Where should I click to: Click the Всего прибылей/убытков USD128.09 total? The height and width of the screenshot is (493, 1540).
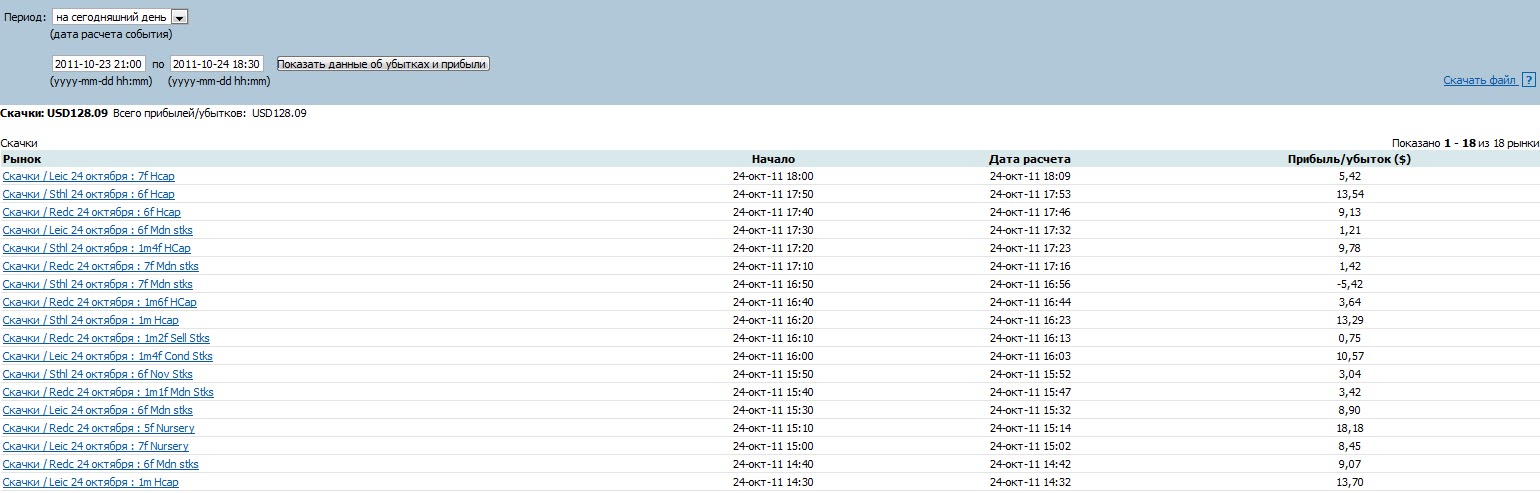210,113
